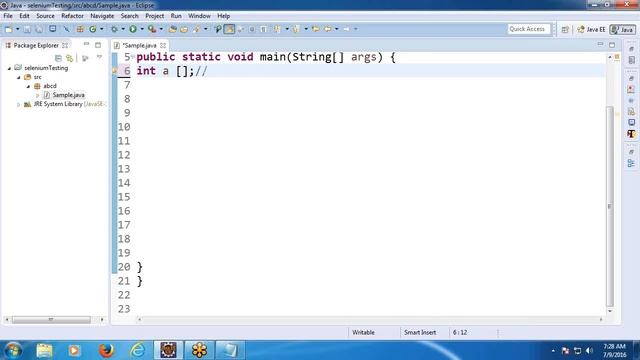Open the Navigate menu
The height and width of the screenshot is (360, 640).
pyautogui.click(x=102, y=16)
